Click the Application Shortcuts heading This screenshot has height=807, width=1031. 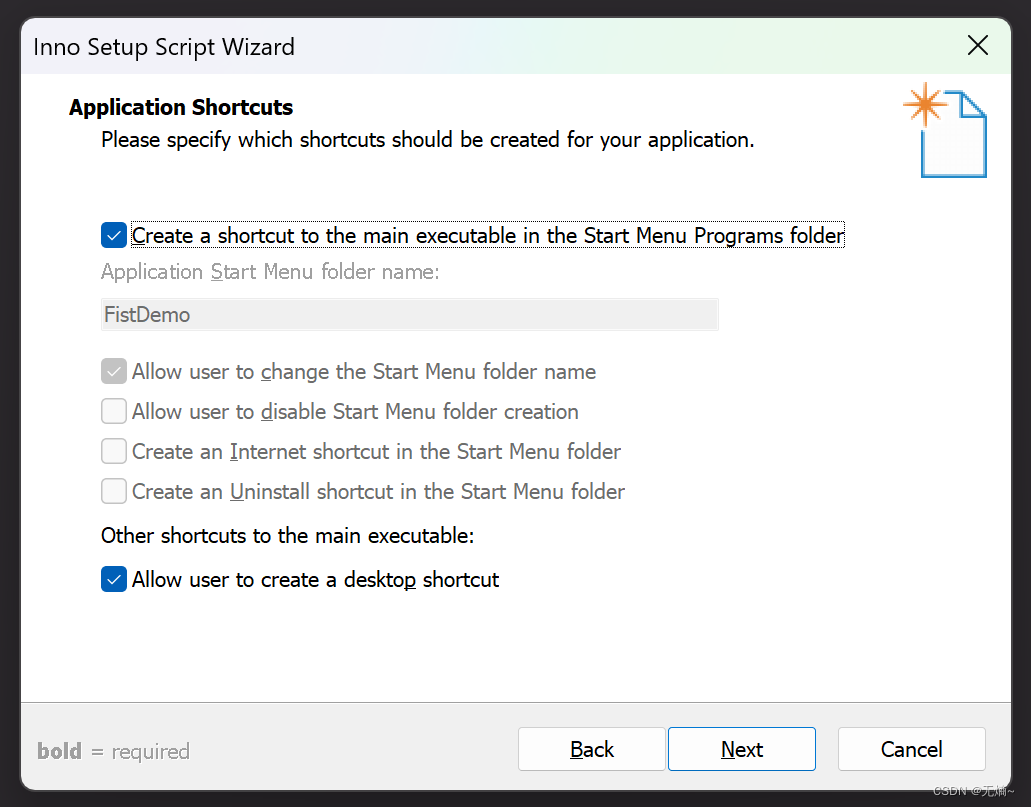tap(180, 107)
